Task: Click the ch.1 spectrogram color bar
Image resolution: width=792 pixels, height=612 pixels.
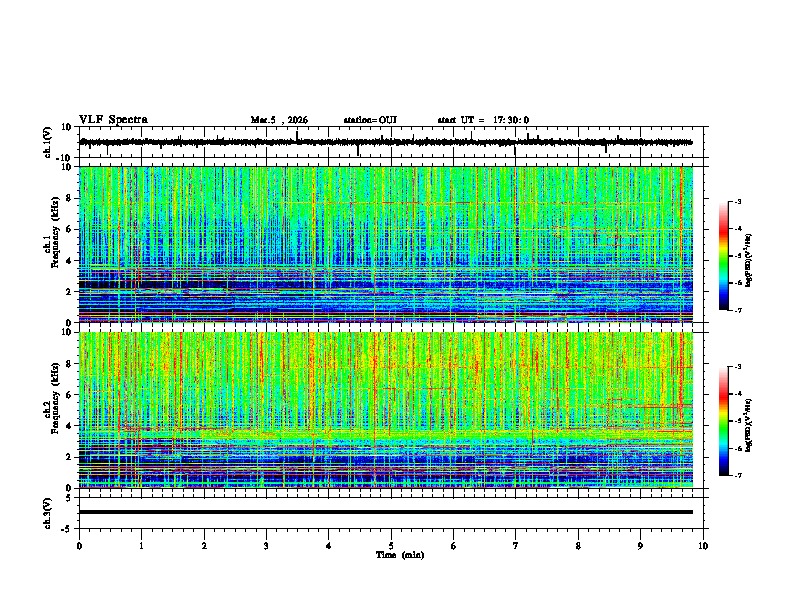Action: [x=723, y=256]
